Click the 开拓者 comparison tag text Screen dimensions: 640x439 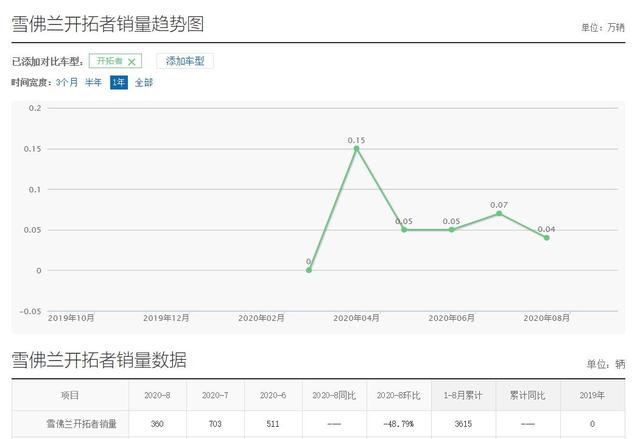pos(109,61)
